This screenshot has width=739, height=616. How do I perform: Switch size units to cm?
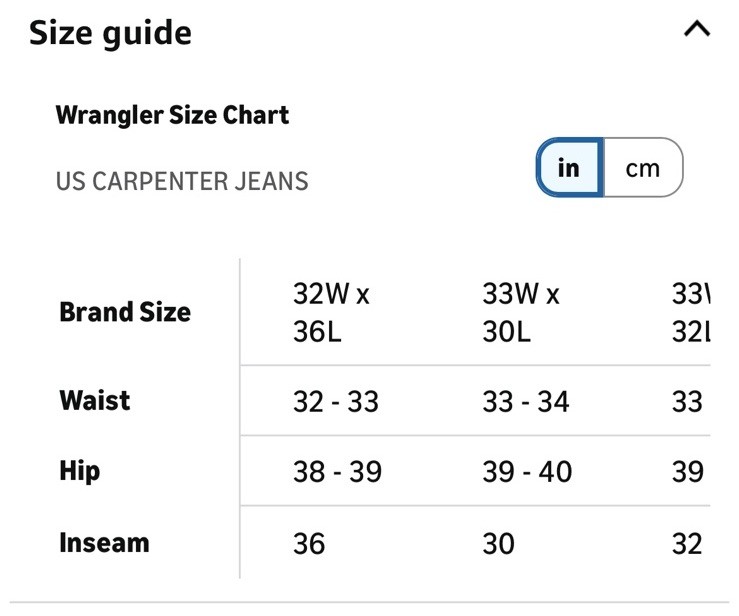pos(642,167)
